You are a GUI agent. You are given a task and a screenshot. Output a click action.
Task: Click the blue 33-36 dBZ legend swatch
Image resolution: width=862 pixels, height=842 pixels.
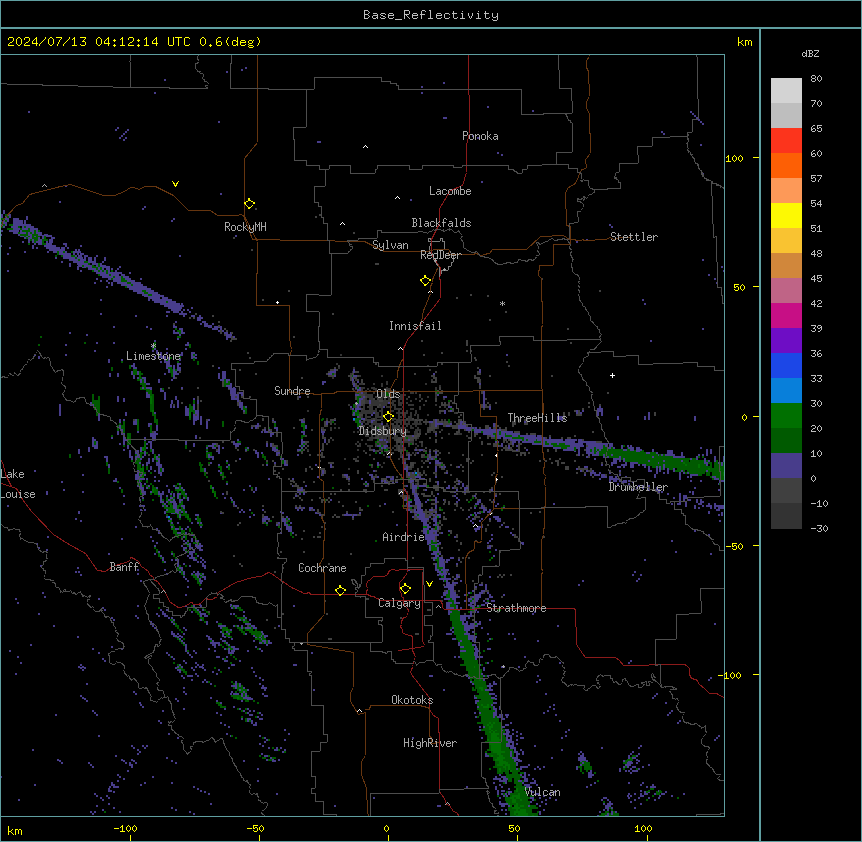pyautogui.click(x=786, y=365)
